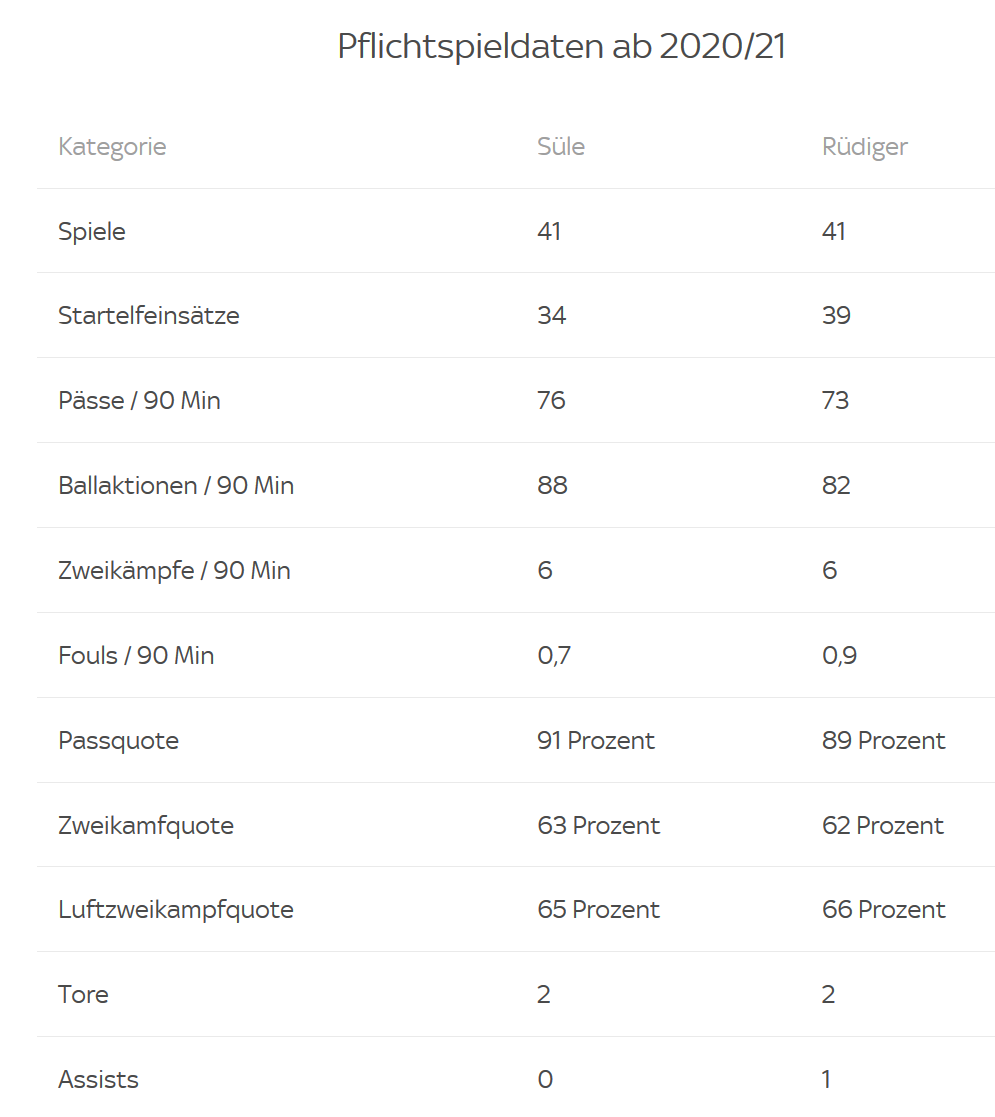Click the Zweikämpfe / 90 Min label
This screenshot has width=995, height=1117.
pos(174,571)
